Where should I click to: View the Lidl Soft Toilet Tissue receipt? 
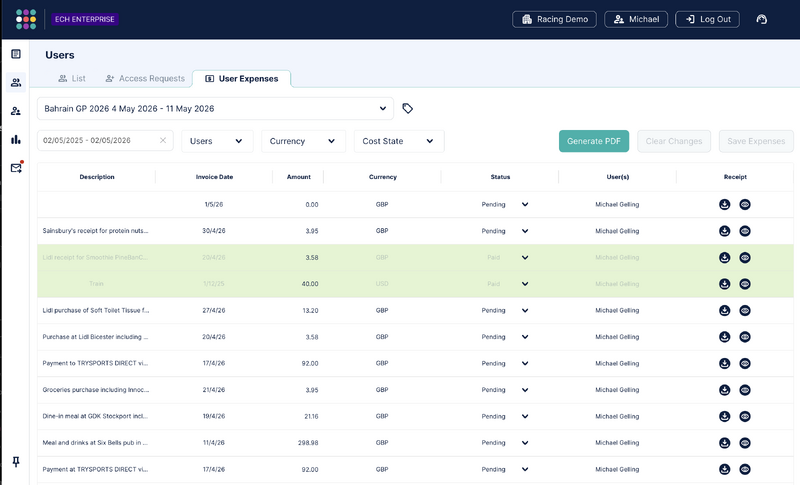745,311
